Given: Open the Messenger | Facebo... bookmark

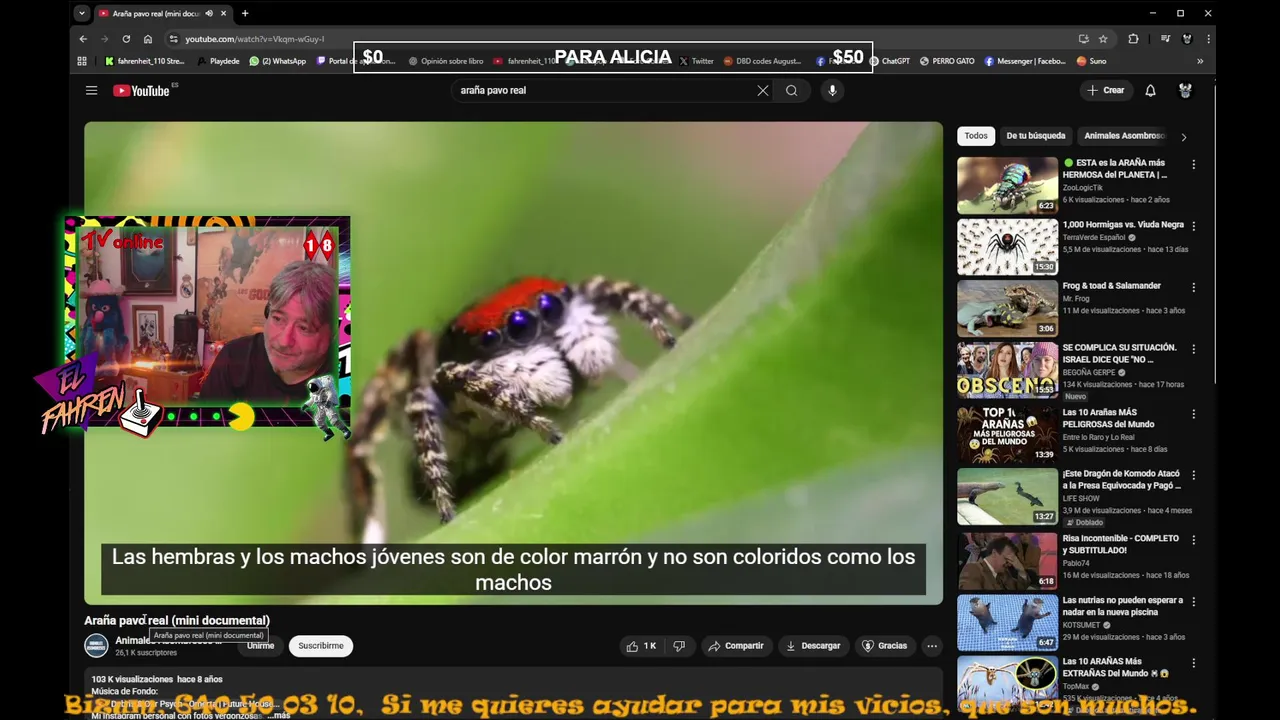Looking at the screenshot, I should (x=1025, y=61).
